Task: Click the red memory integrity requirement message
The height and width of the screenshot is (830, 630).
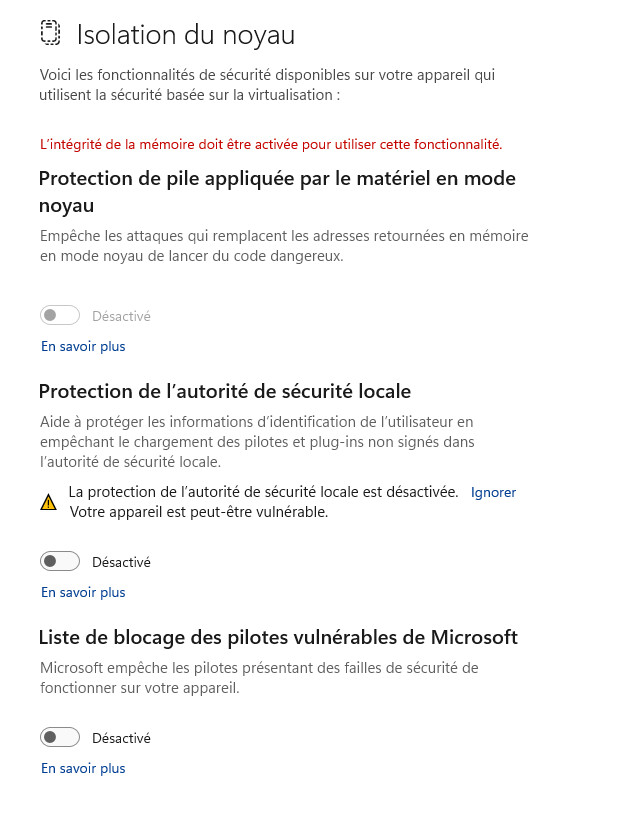Action: [x=271, y=144]
